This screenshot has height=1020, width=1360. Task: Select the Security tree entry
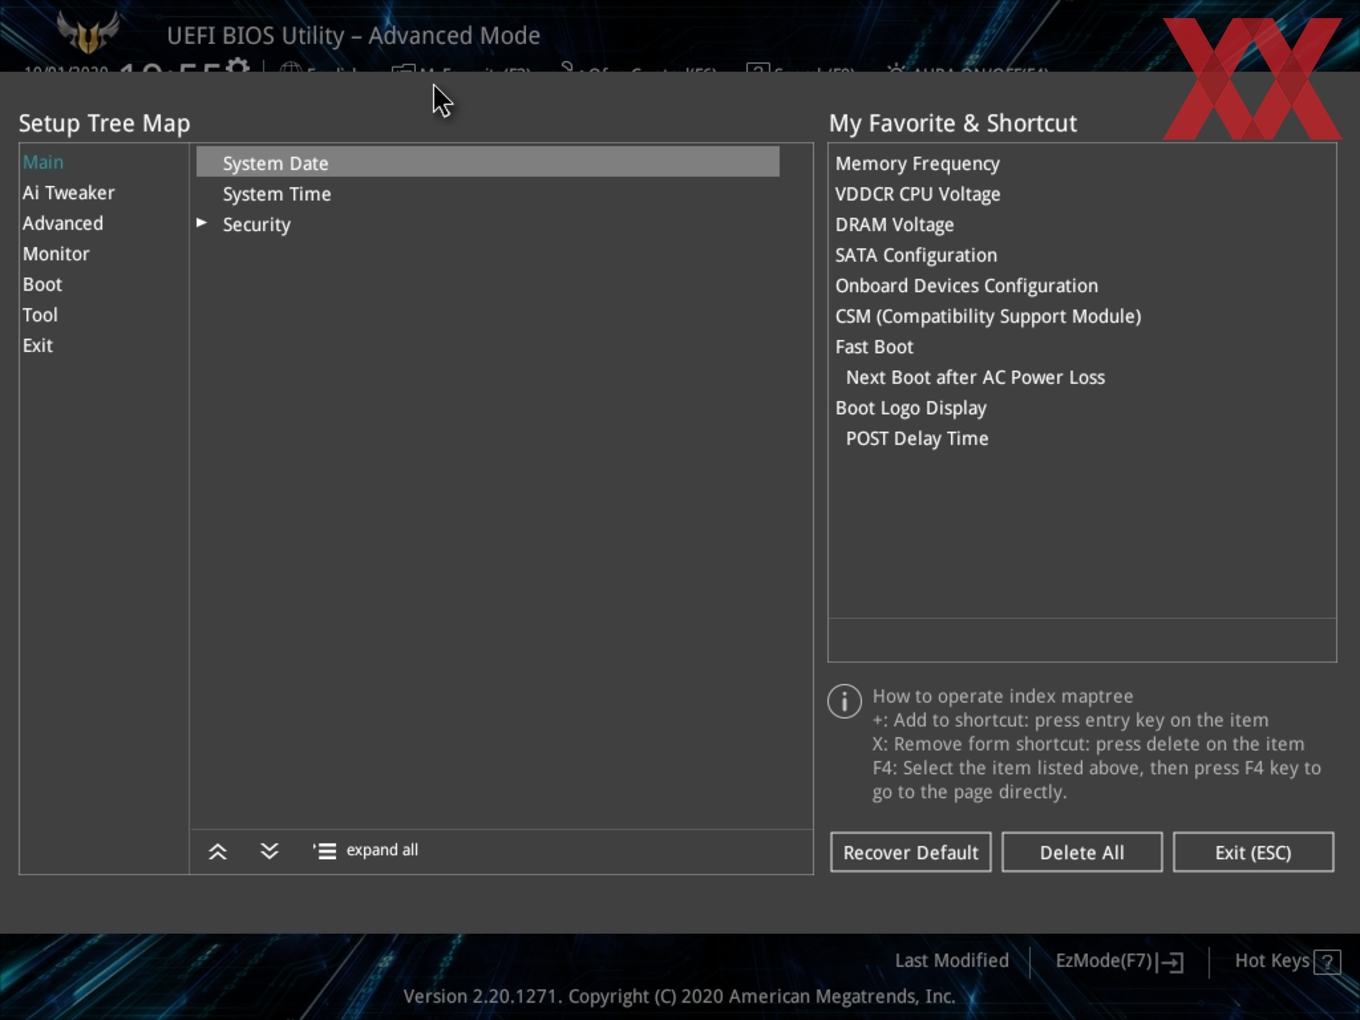(x=256, y=225)
